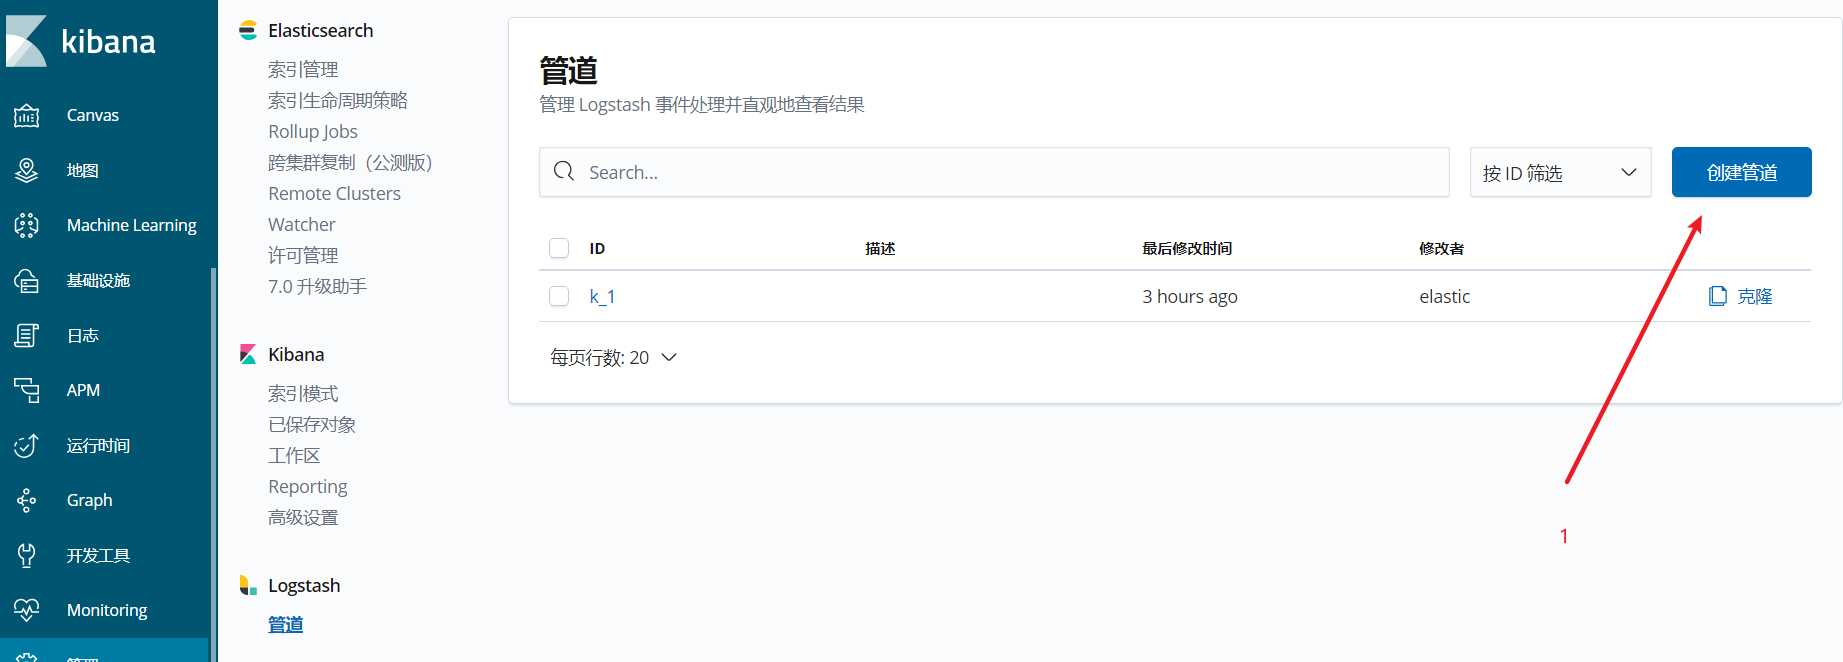Go to Reporting
The width and height of the screenshot is (1843, 662).
point(308,487)
